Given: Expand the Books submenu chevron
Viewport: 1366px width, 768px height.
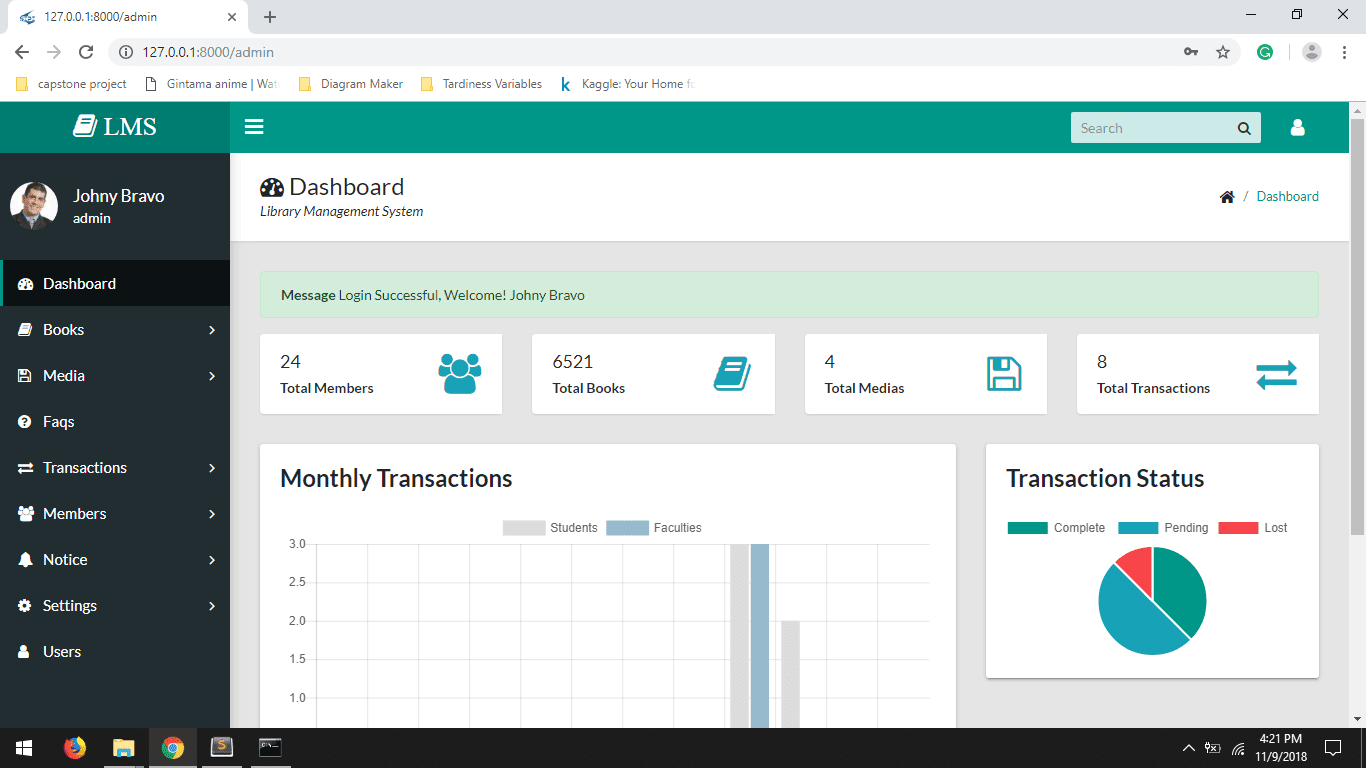Looking at the screenshot, I should (x=211, y=329).
